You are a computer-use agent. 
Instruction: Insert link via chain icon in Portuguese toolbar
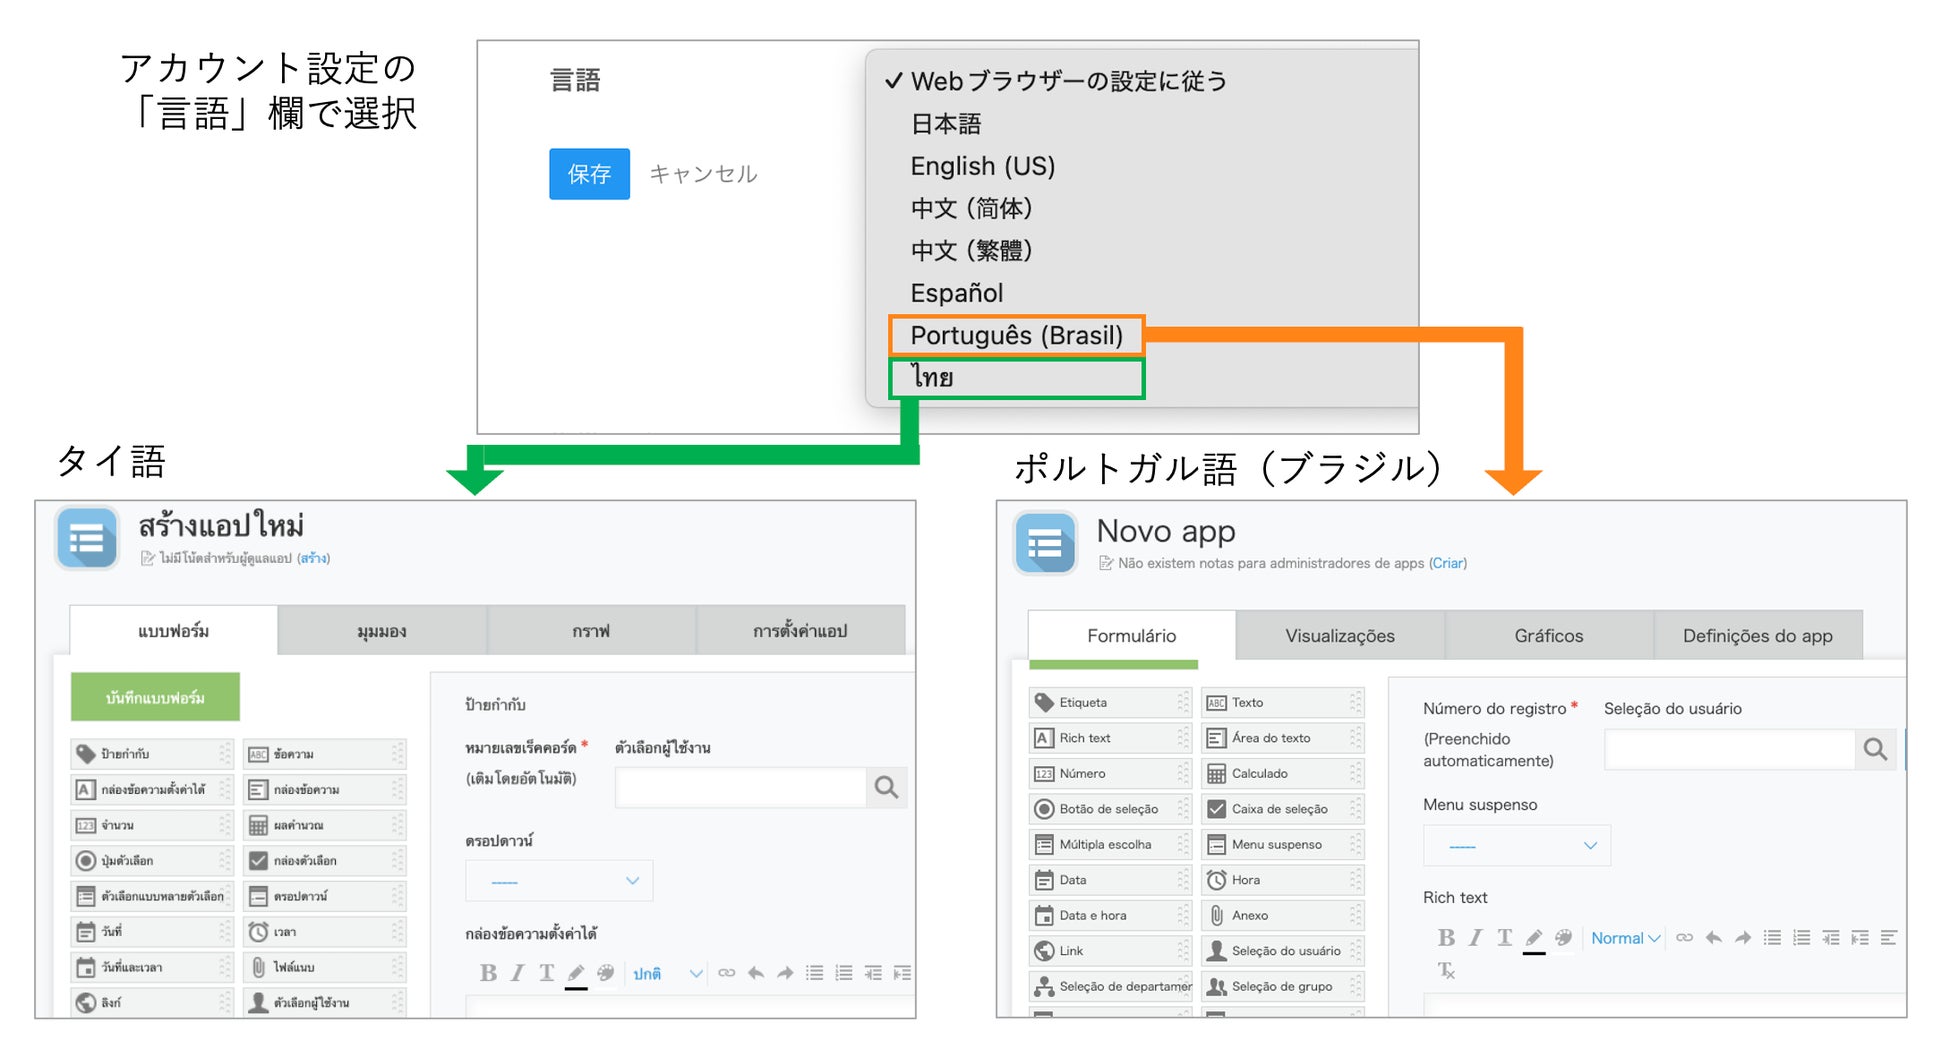1685,937
